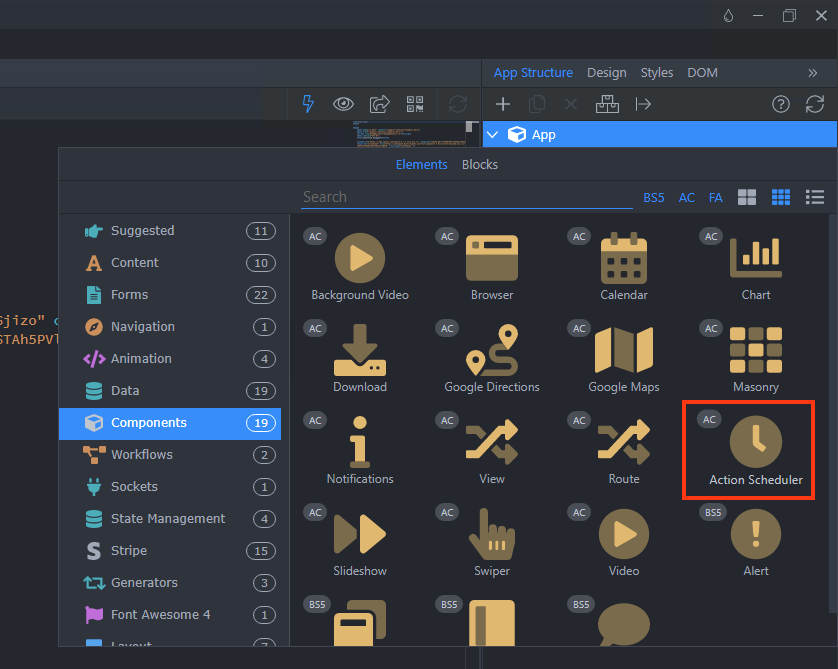The image size is (838, 669).
Task: Click the code minimap thumbnail
Action: click(408, 133)
